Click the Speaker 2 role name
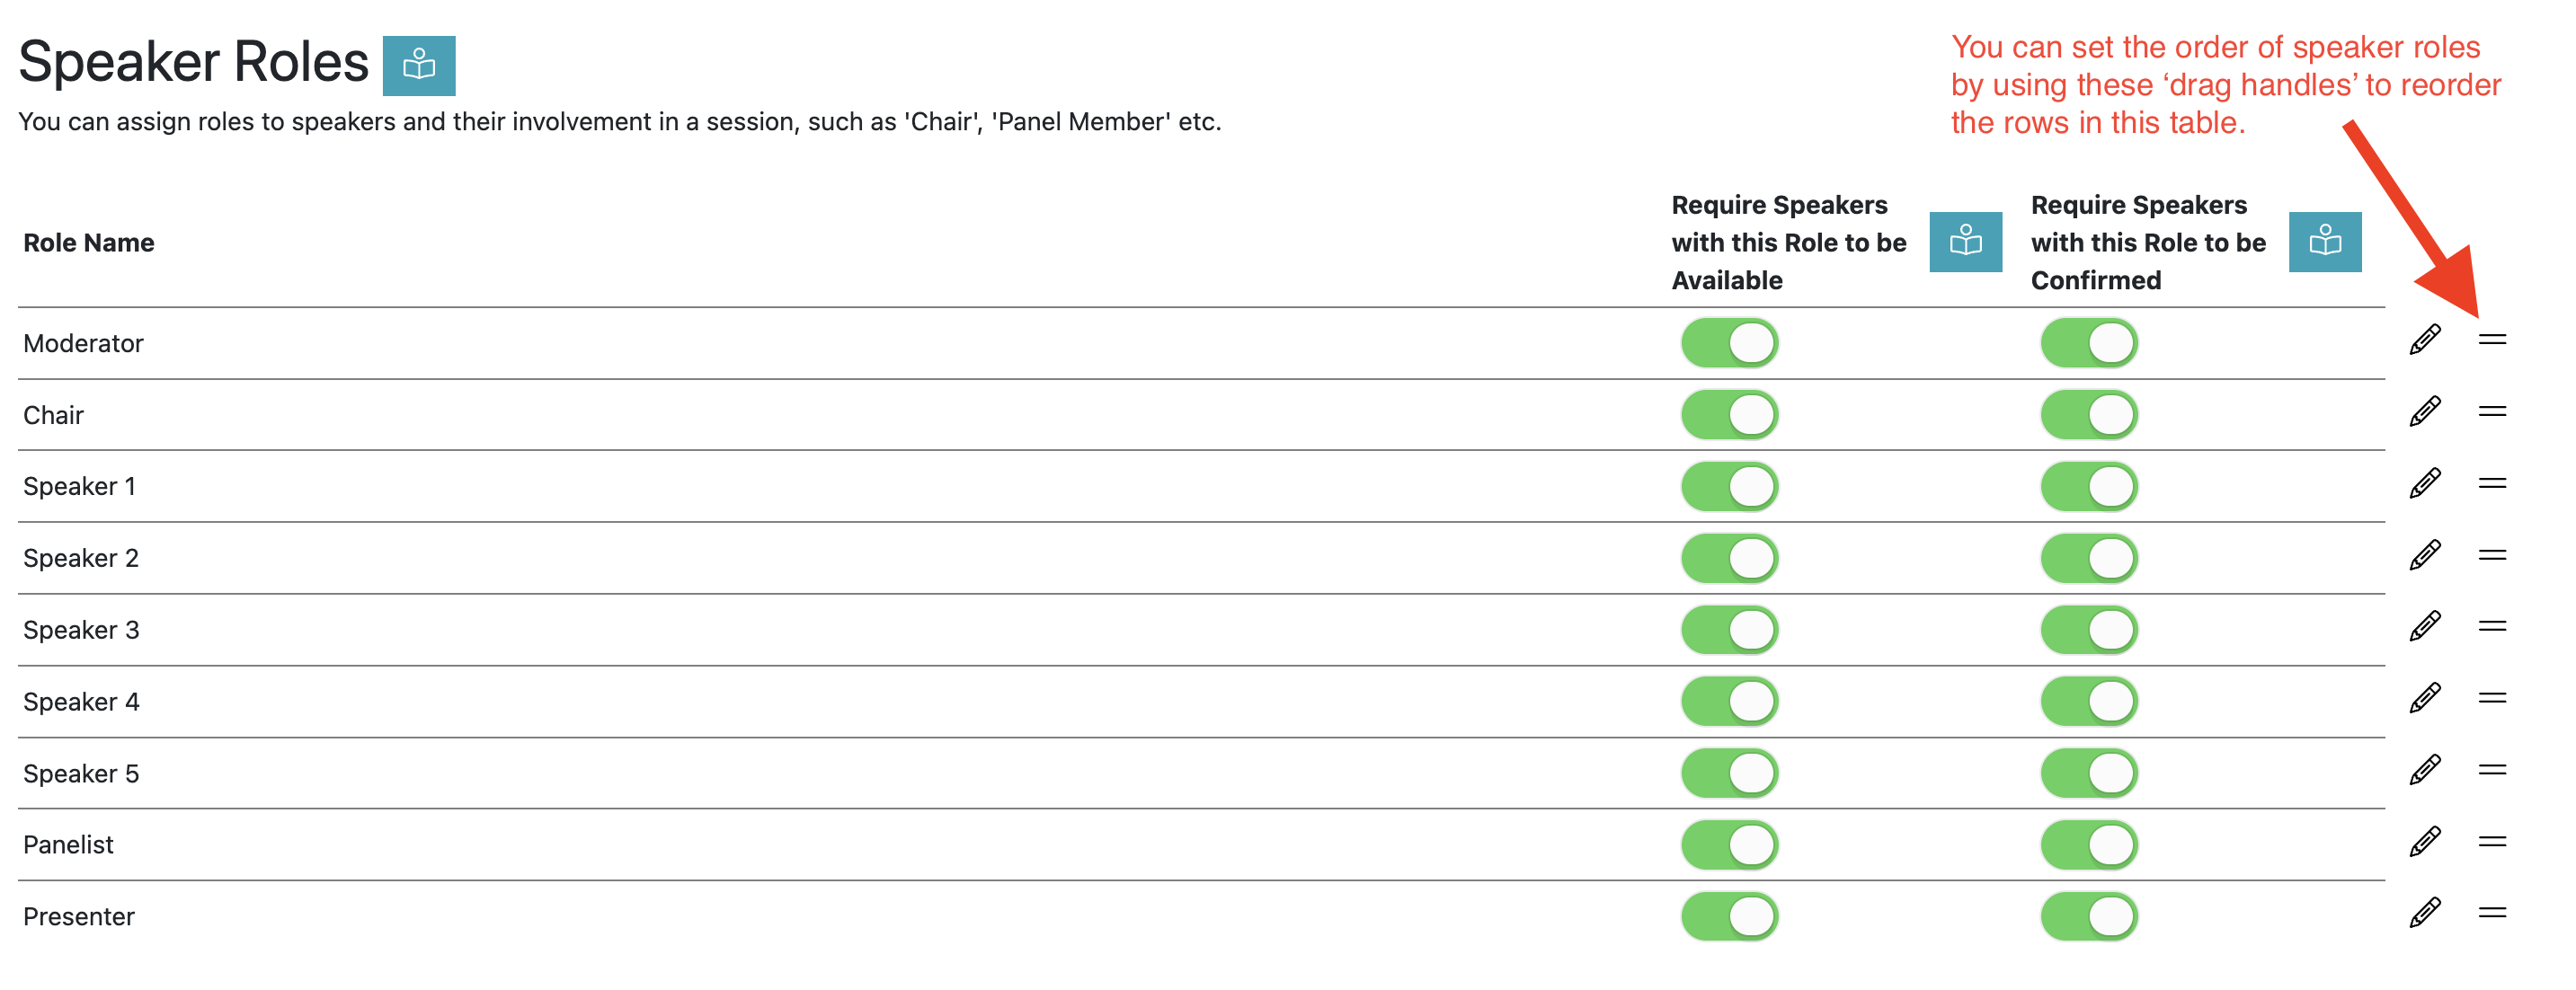The height and width of the screenshot is (990, 2576). 81,558
